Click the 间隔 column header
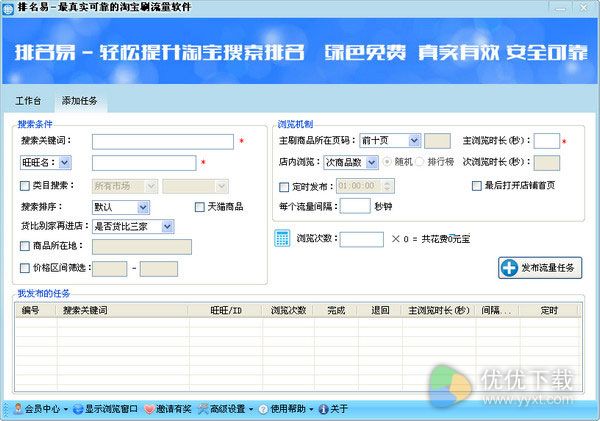Screen dimensions: 600x421 (x=497, y=310)
